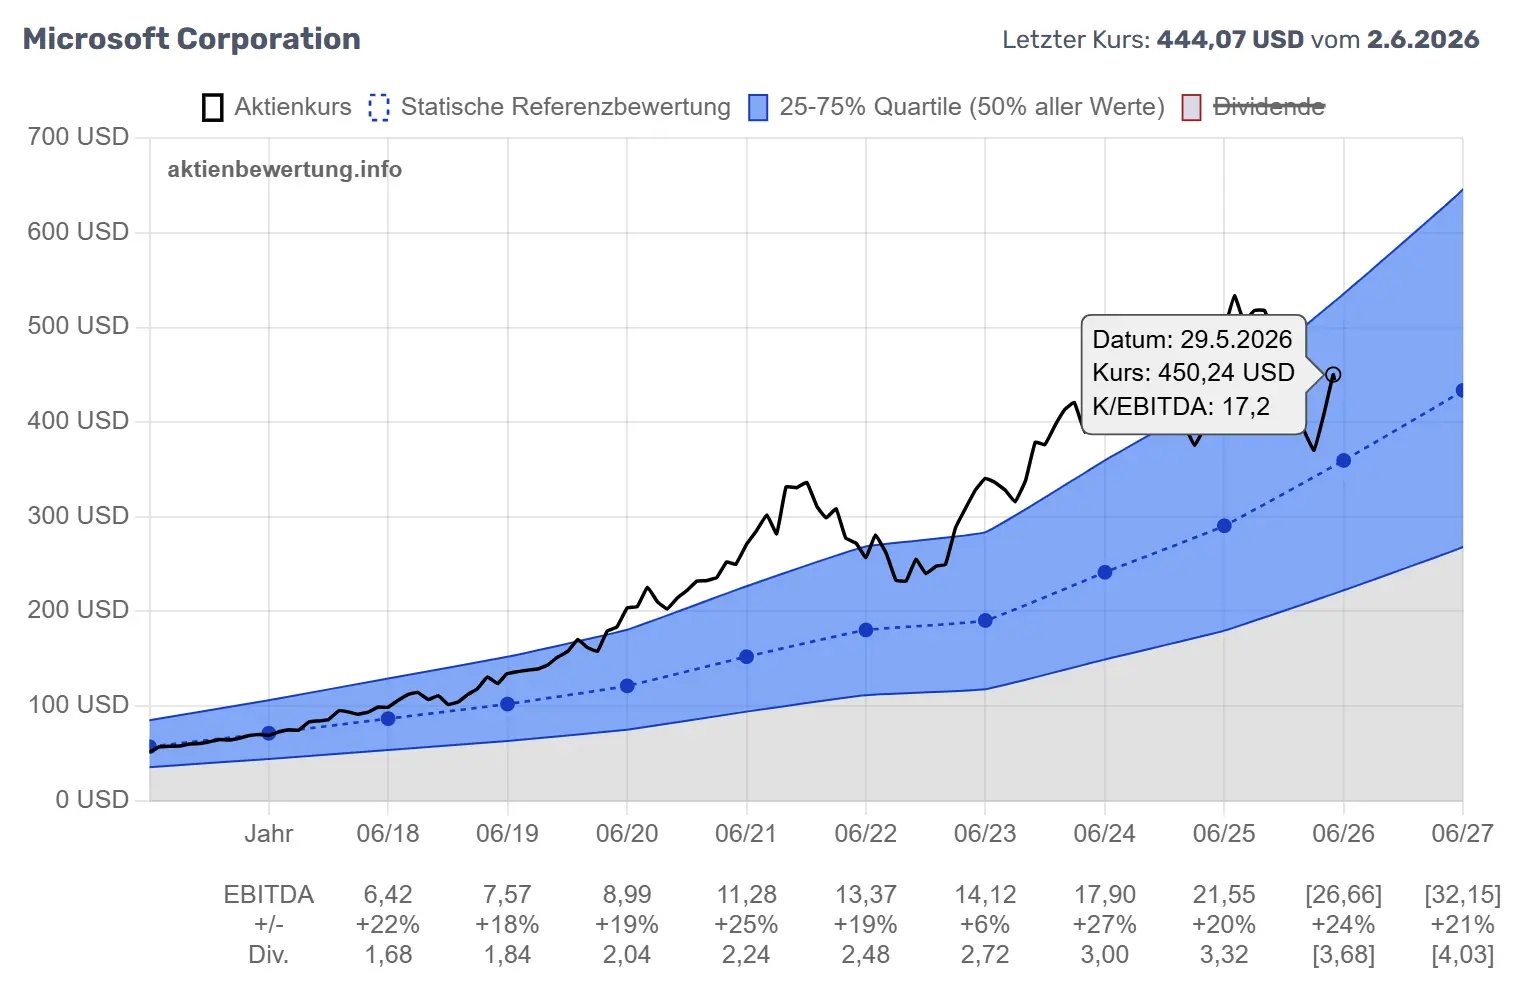Click the EBITDA value 11,28
Viewport: 1536px width, 993px height.
click(746, 895)
